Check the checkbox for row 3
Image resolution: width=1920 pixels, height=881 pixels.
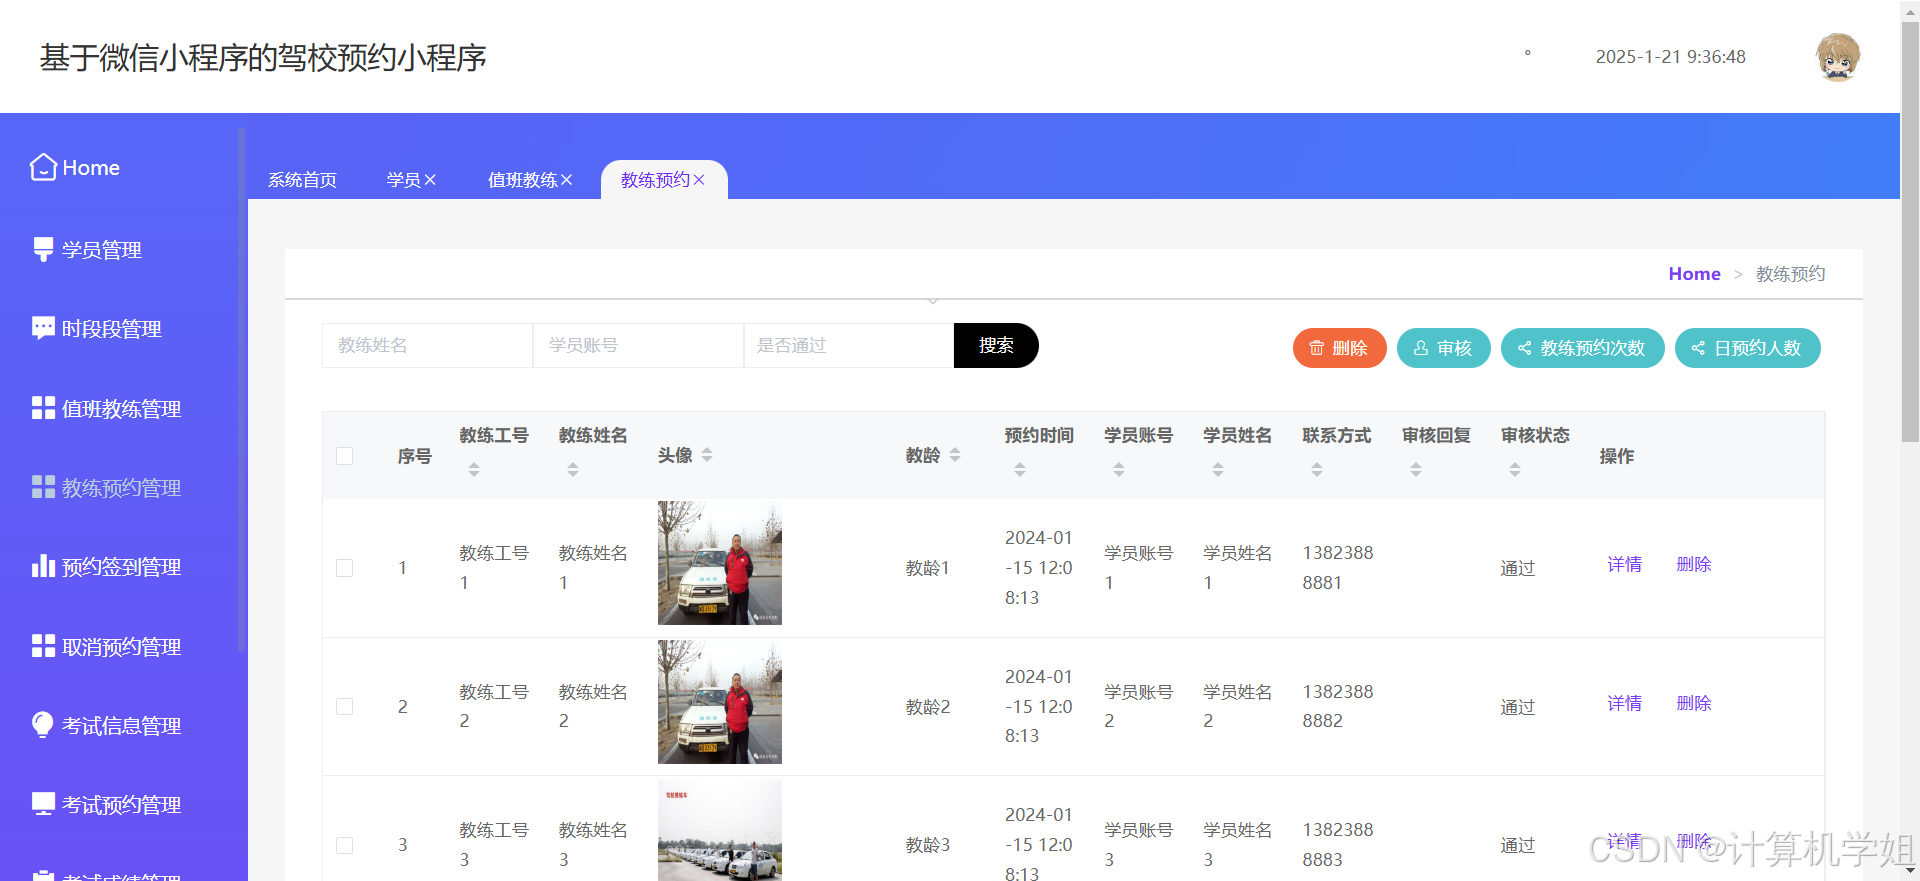point(345,845)
